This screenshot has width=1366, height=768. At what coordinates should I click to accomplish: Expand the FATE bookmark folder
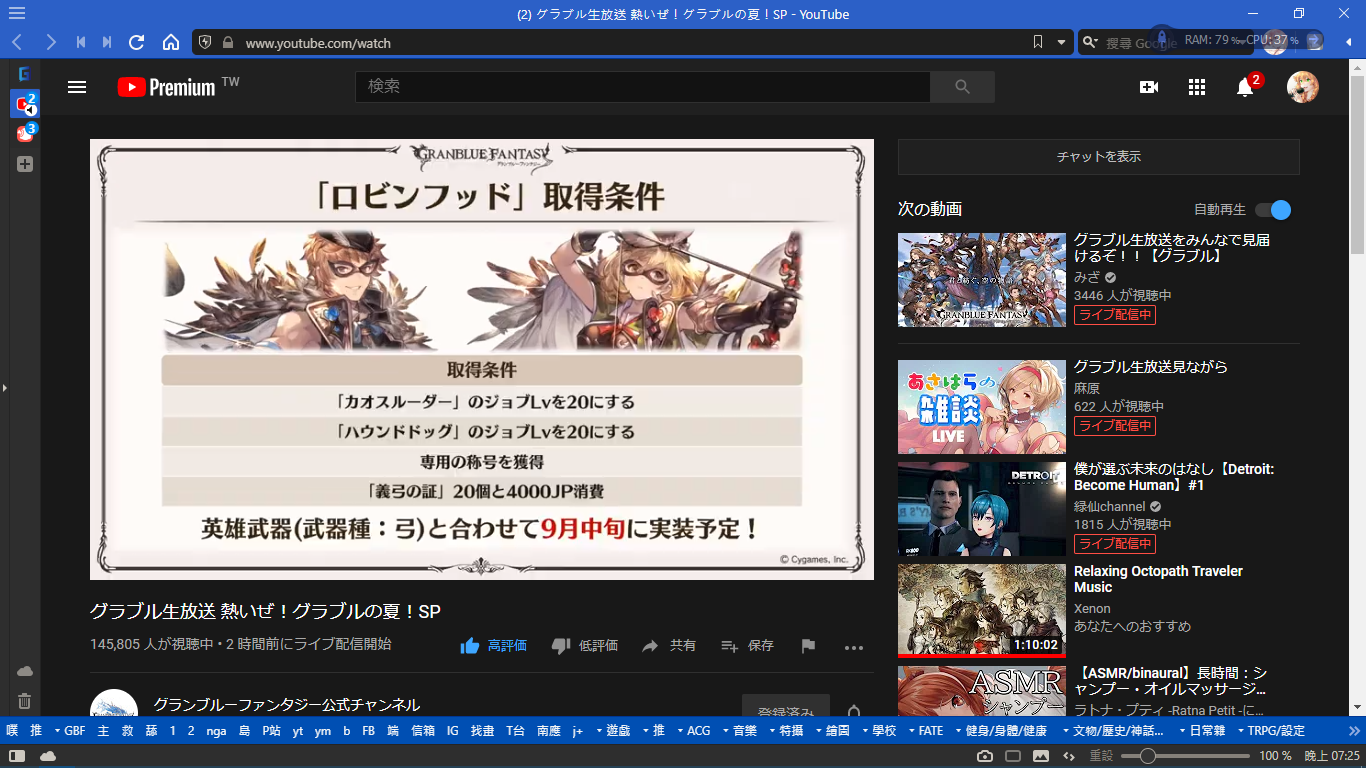coord(925,731)
